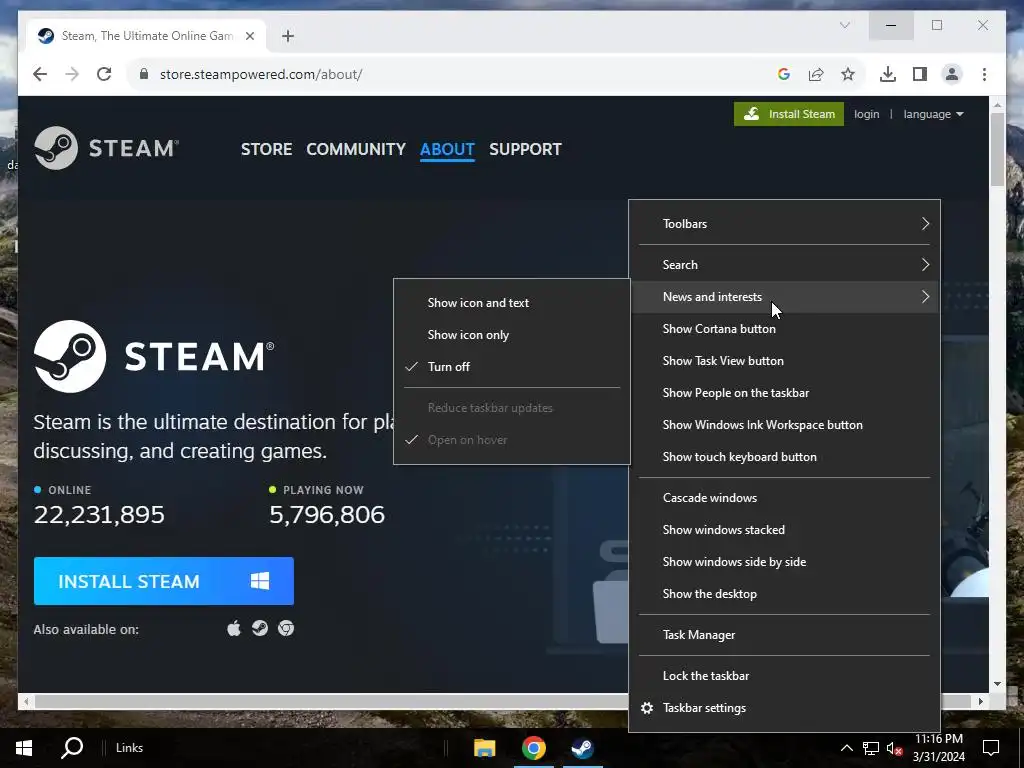The width and height of the screenshot is (1024, 768).
Task: Go to Steam STORE section
Action: point(266,149)
